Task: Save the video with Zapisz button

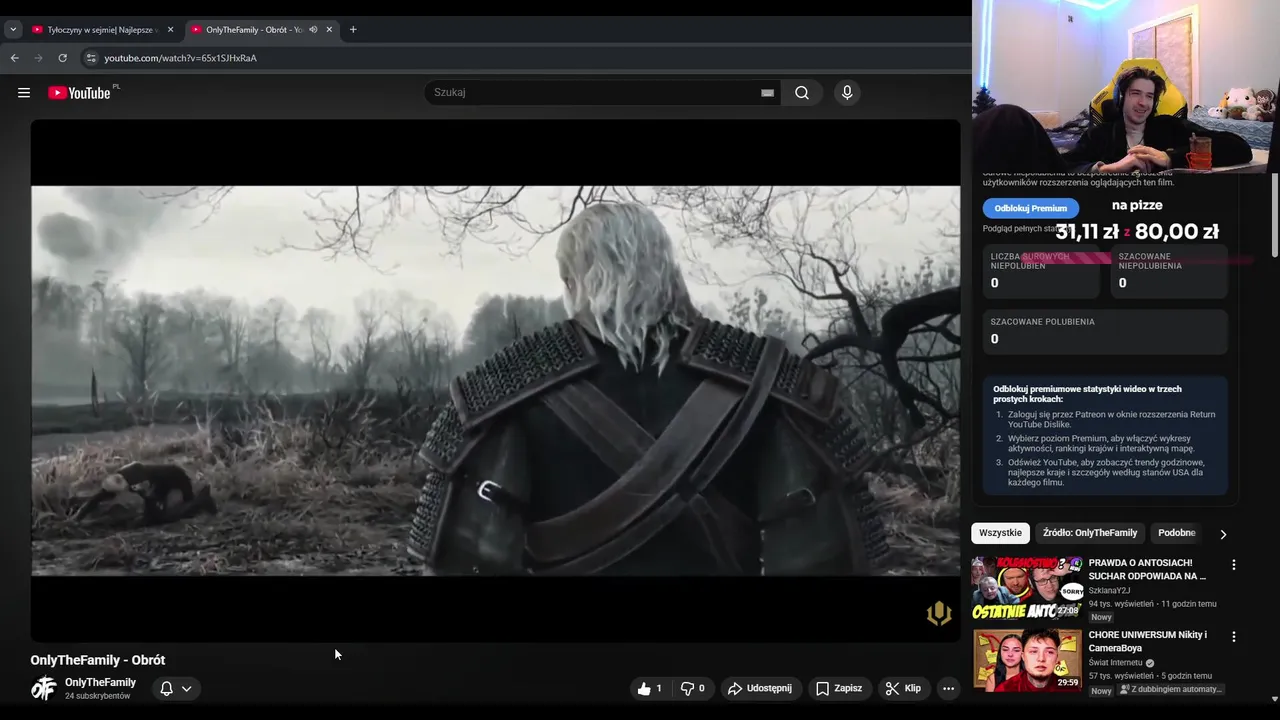Action: tap(838, 688)
